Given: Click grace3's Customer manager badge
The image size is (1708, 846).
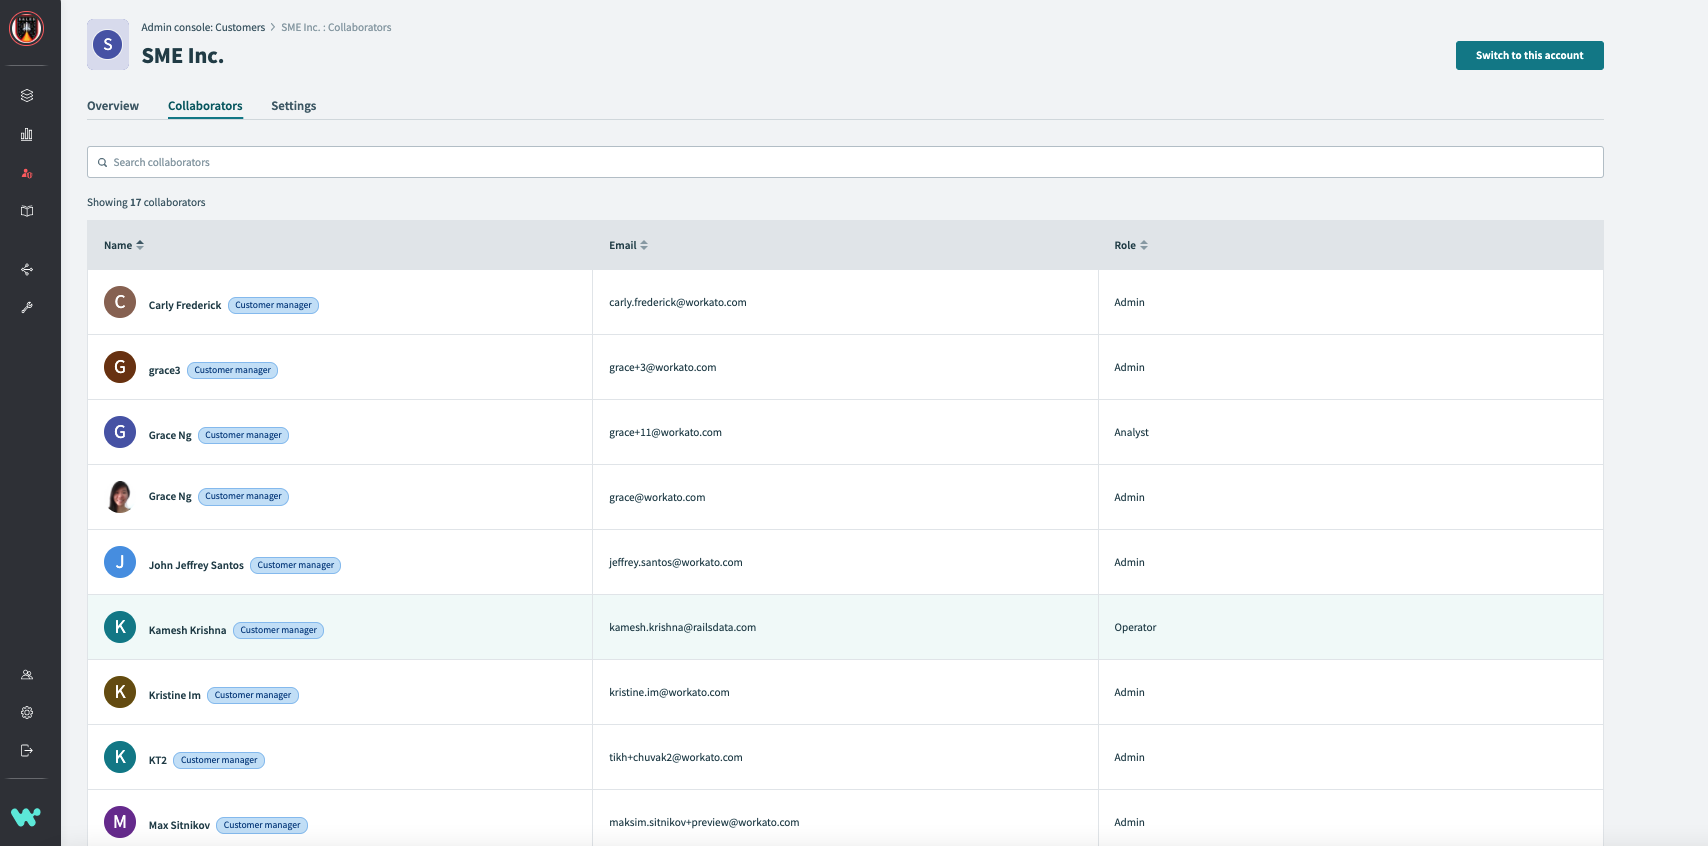Looking at the screenshot, I should (233, 370).
